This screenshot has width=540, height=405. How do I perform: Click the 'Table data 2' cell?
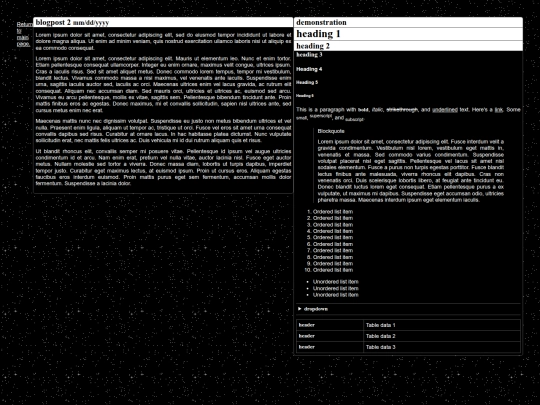coord(442,336)
